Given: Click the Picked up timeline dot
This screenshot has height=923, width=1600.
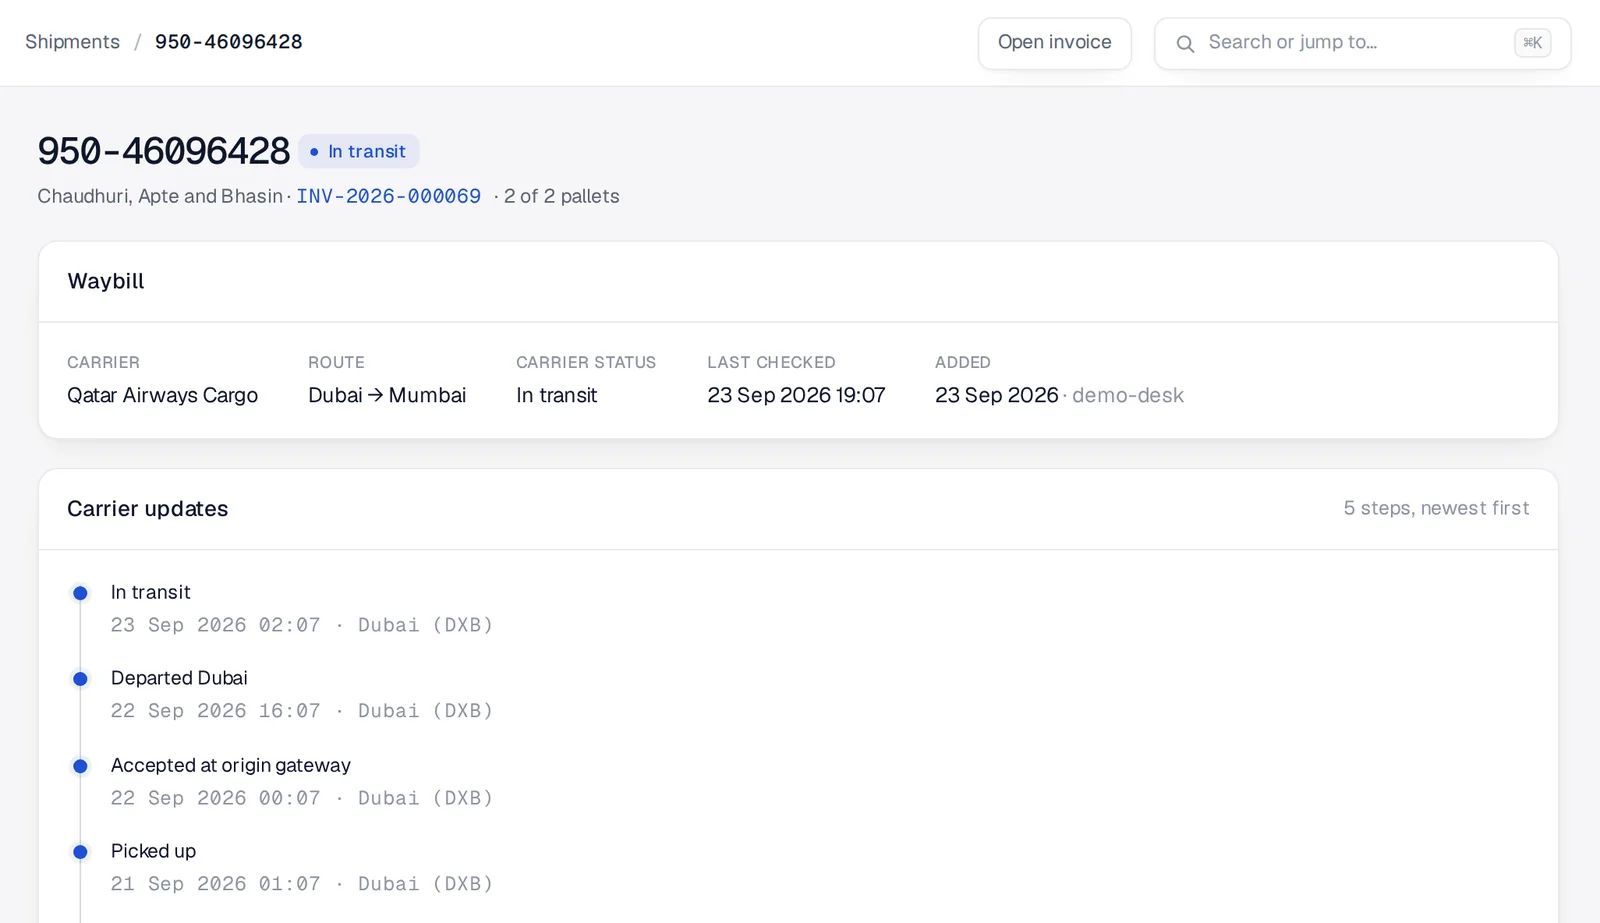Looking at the screenshot, I should (x=81, y=852).
